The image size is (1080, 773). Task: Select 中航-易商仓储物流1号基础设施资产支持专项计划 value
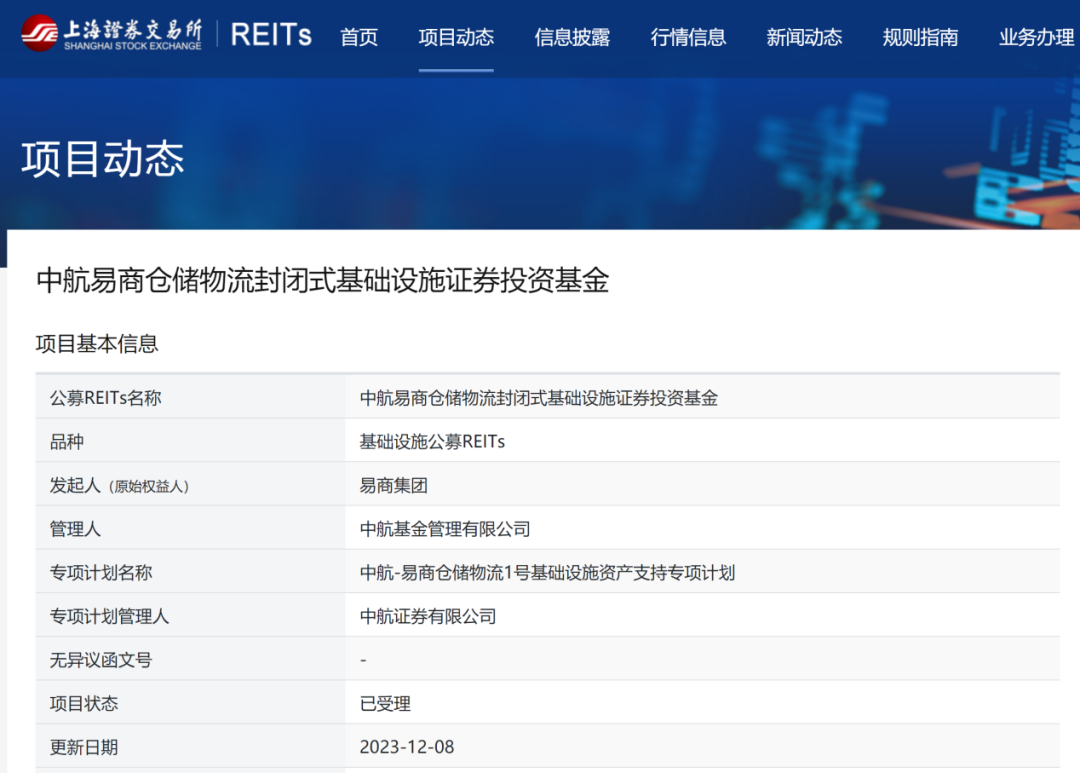(x=548, y=573)
